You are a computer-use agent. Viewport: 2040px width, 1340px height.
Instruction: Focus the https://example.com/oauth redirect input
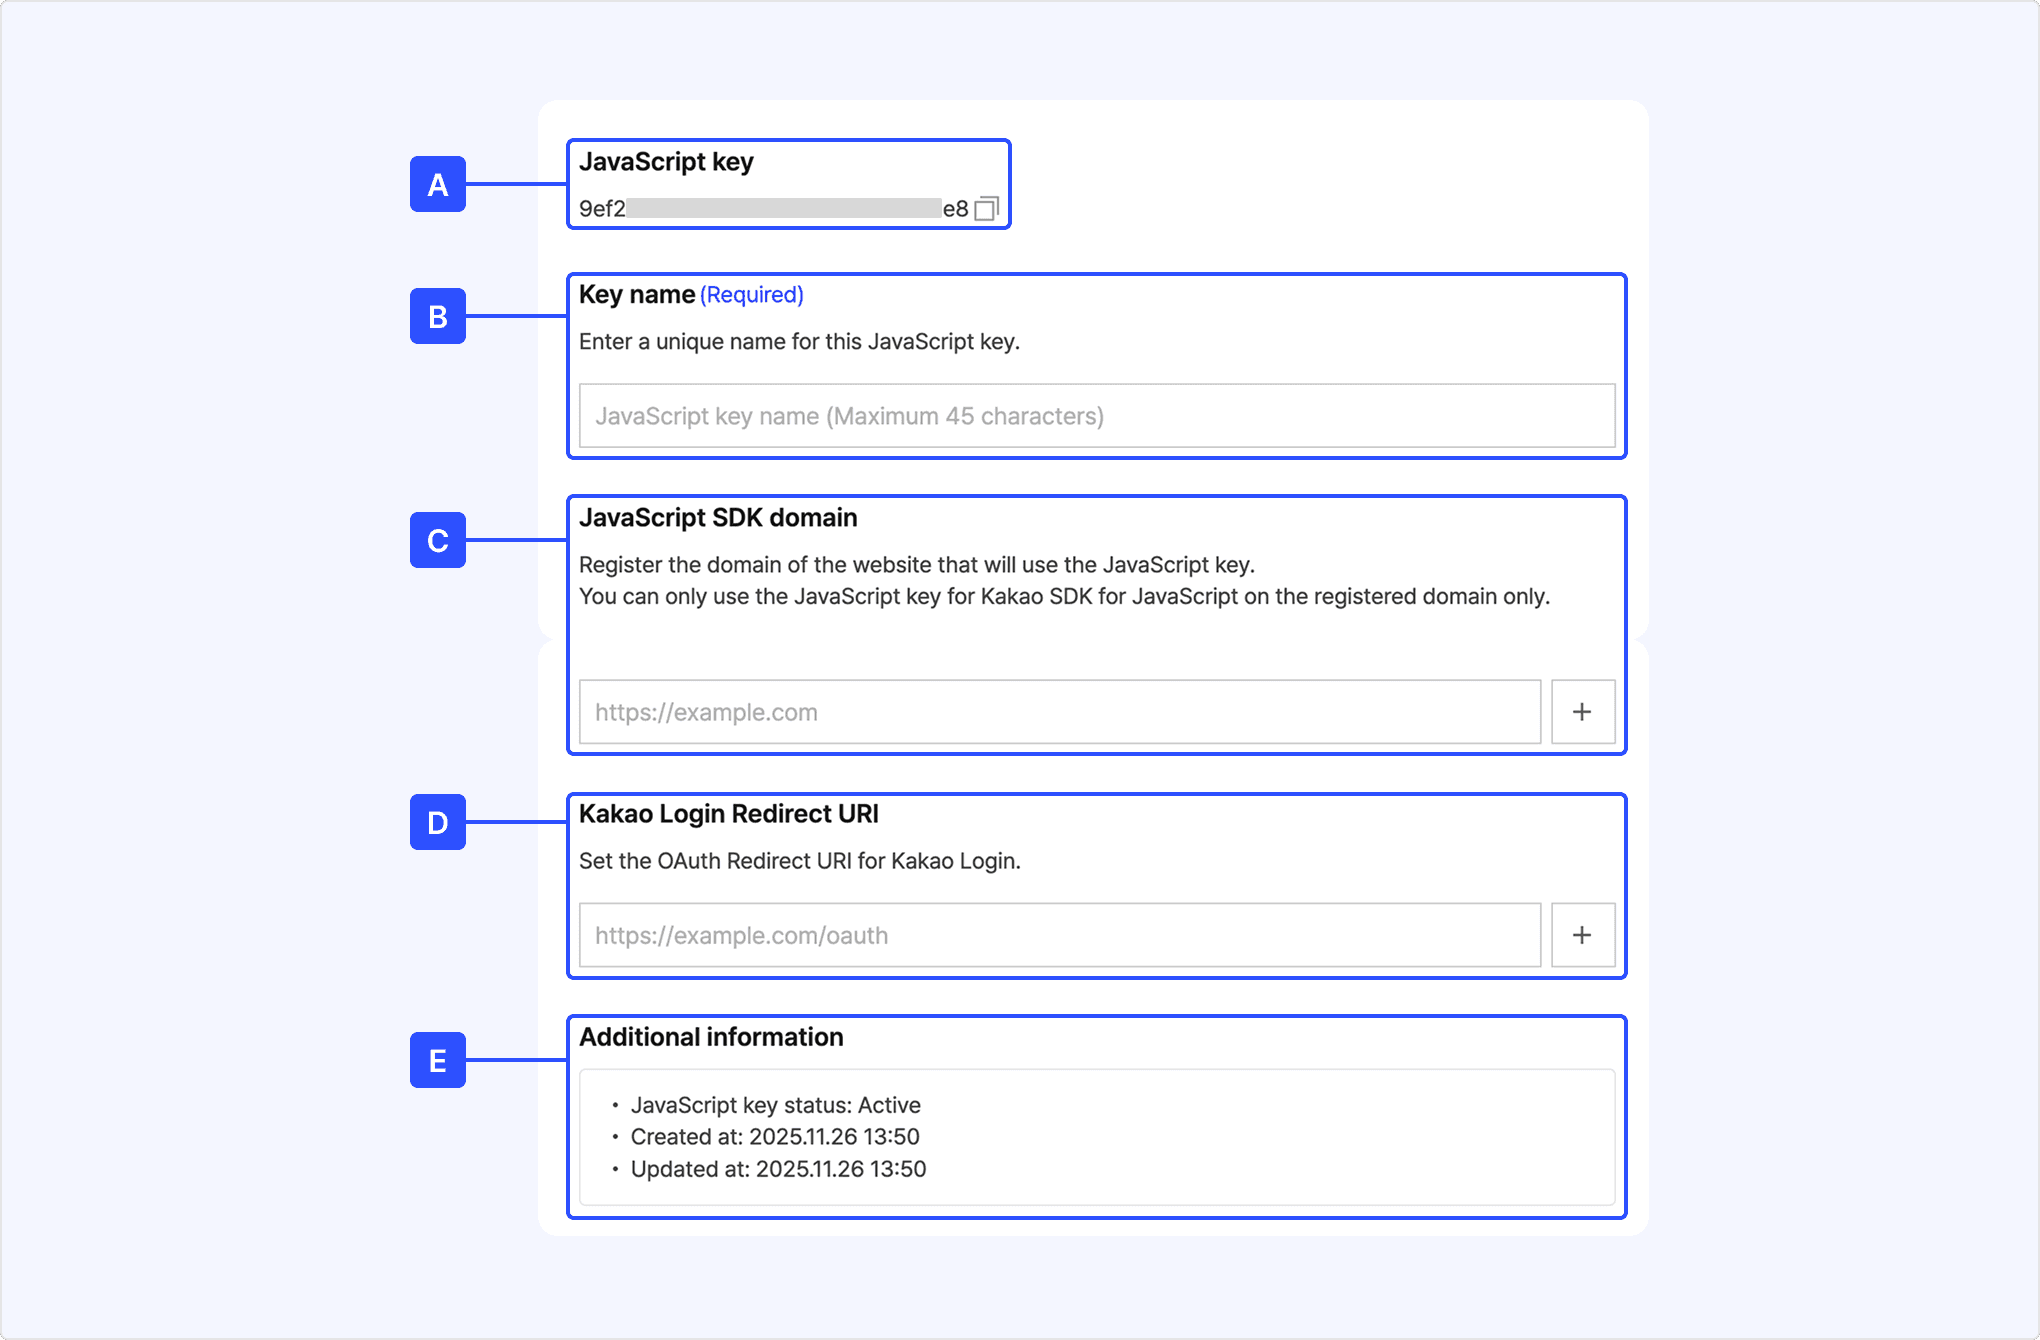point(1059,935)
